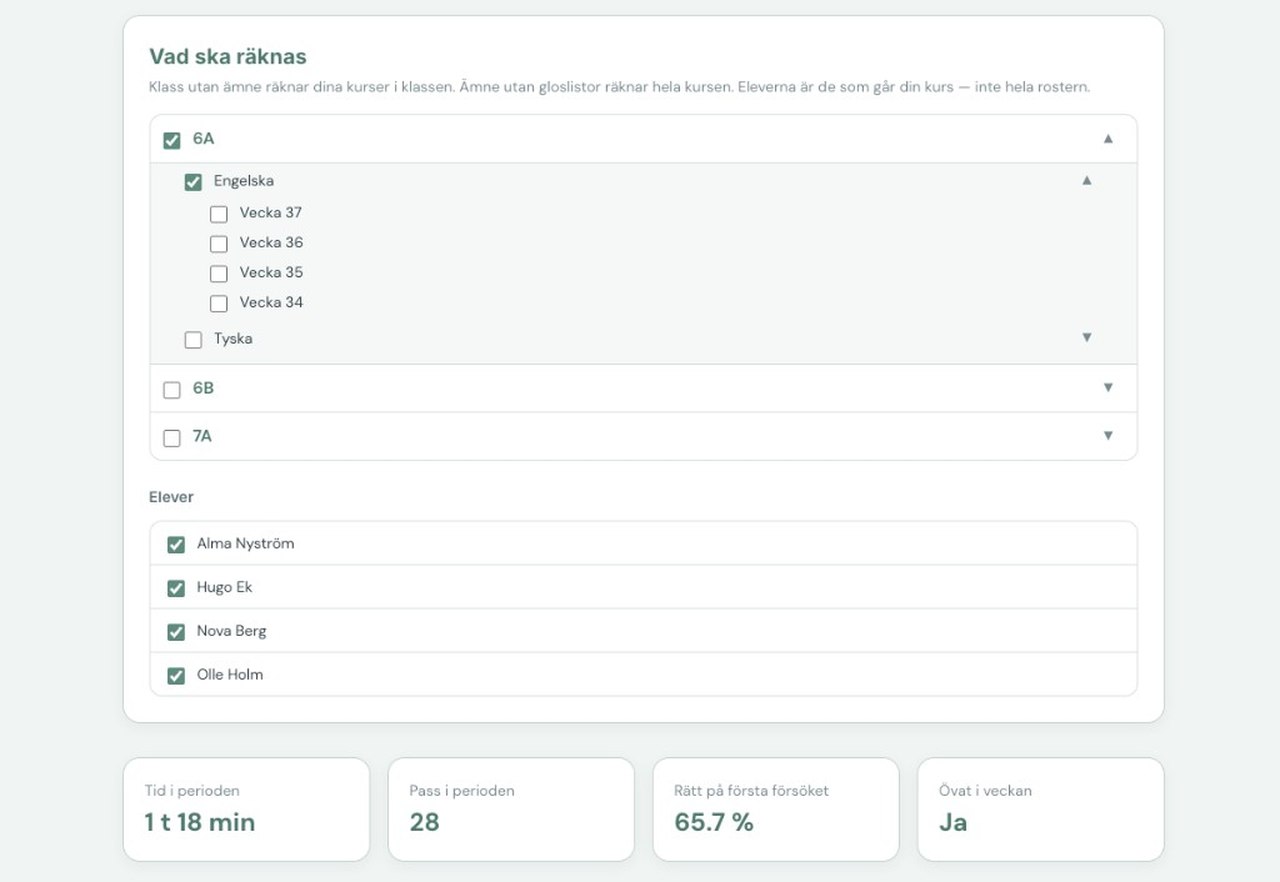The image size is (1280, 882).
Task: Uncheck the 6A class checkbox
Action: tap(172, 140)
